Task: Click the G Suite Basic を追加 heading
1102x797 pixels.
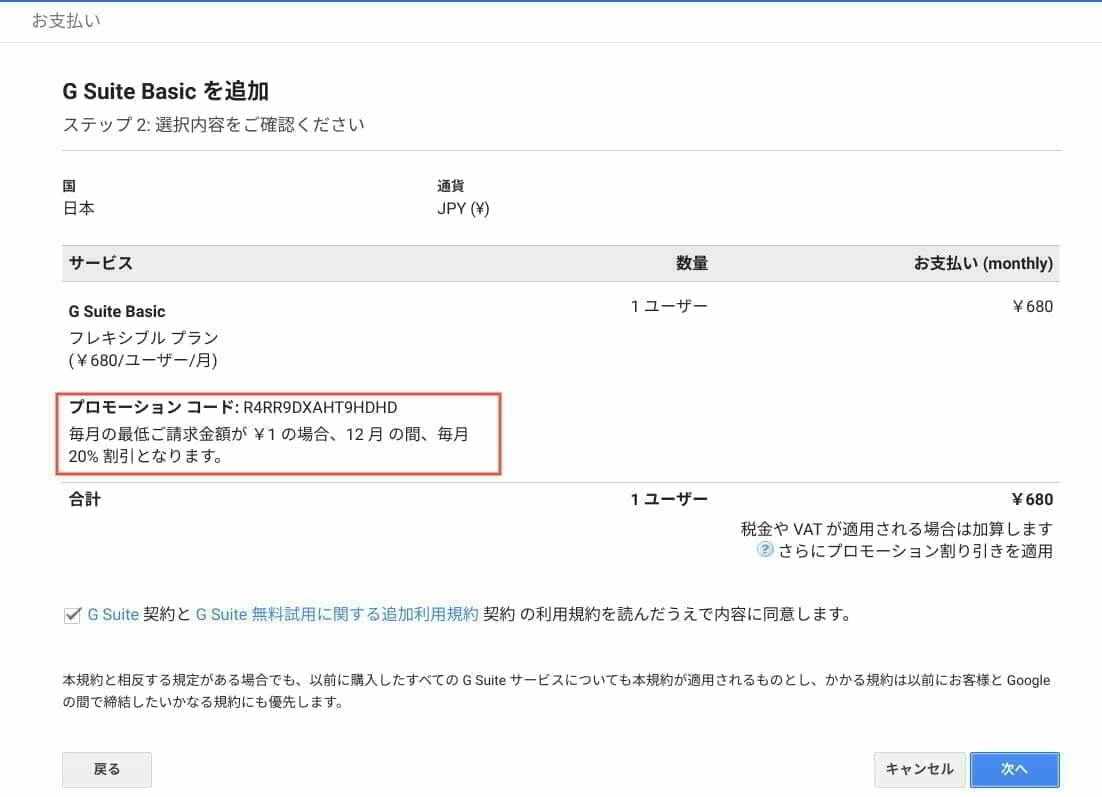Action: click(166, 91)
